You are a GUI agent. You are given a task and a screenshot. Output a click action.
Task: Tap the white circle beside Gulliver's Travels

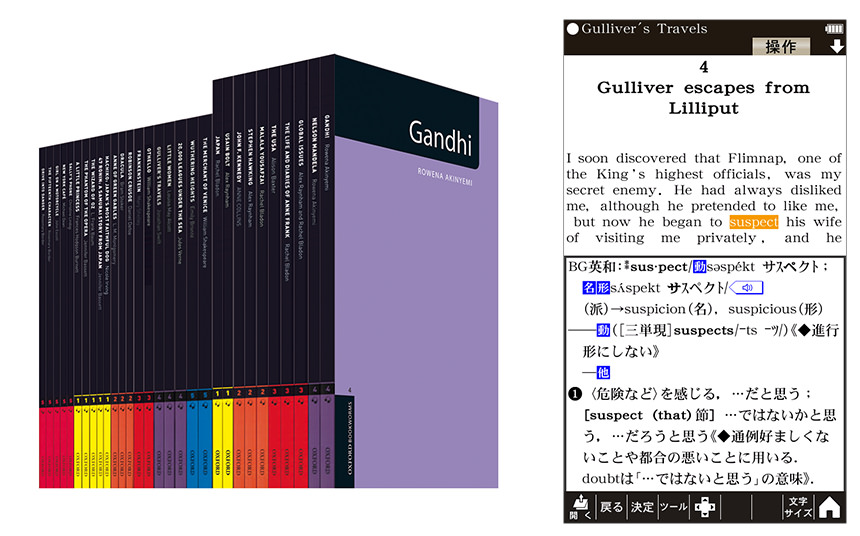tap(573, 29)
